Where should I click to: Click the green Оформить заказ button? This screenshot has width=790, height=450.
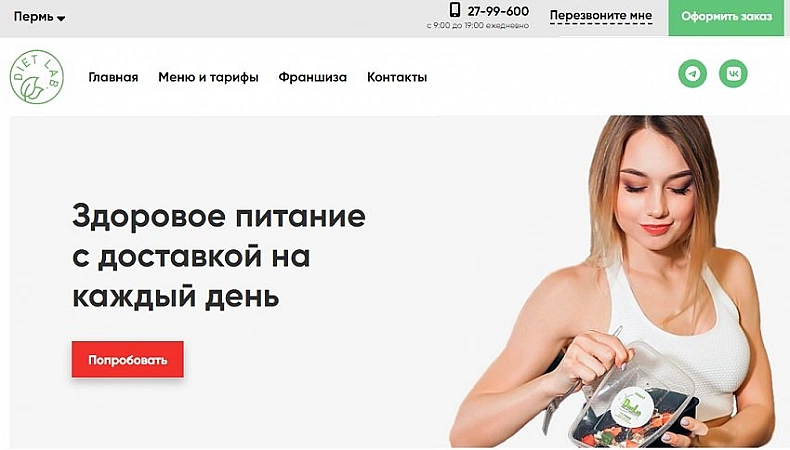tap(726, 18)
